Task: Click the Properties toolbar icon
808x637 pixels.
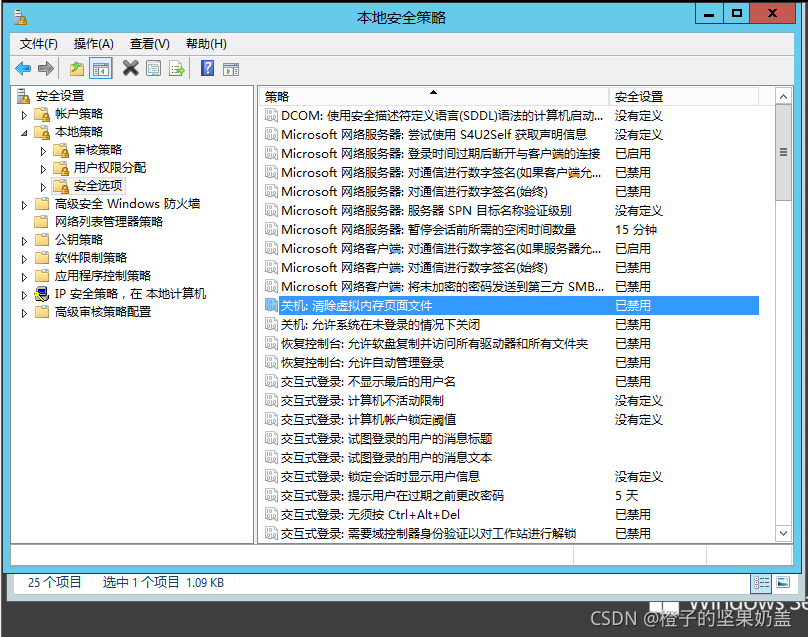Action: pos(153,68)
